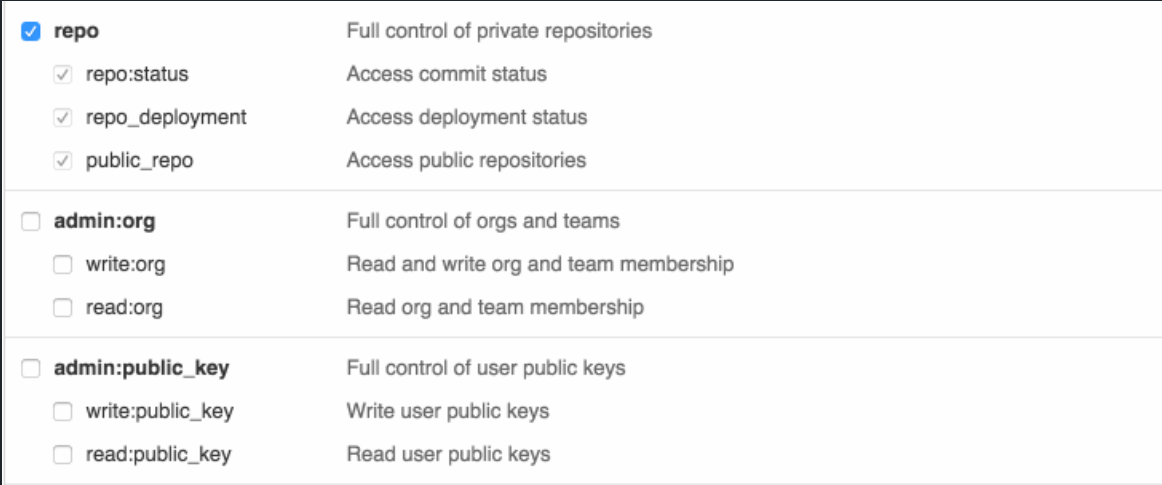Click the repo_deployment label text

pos(166,117)
